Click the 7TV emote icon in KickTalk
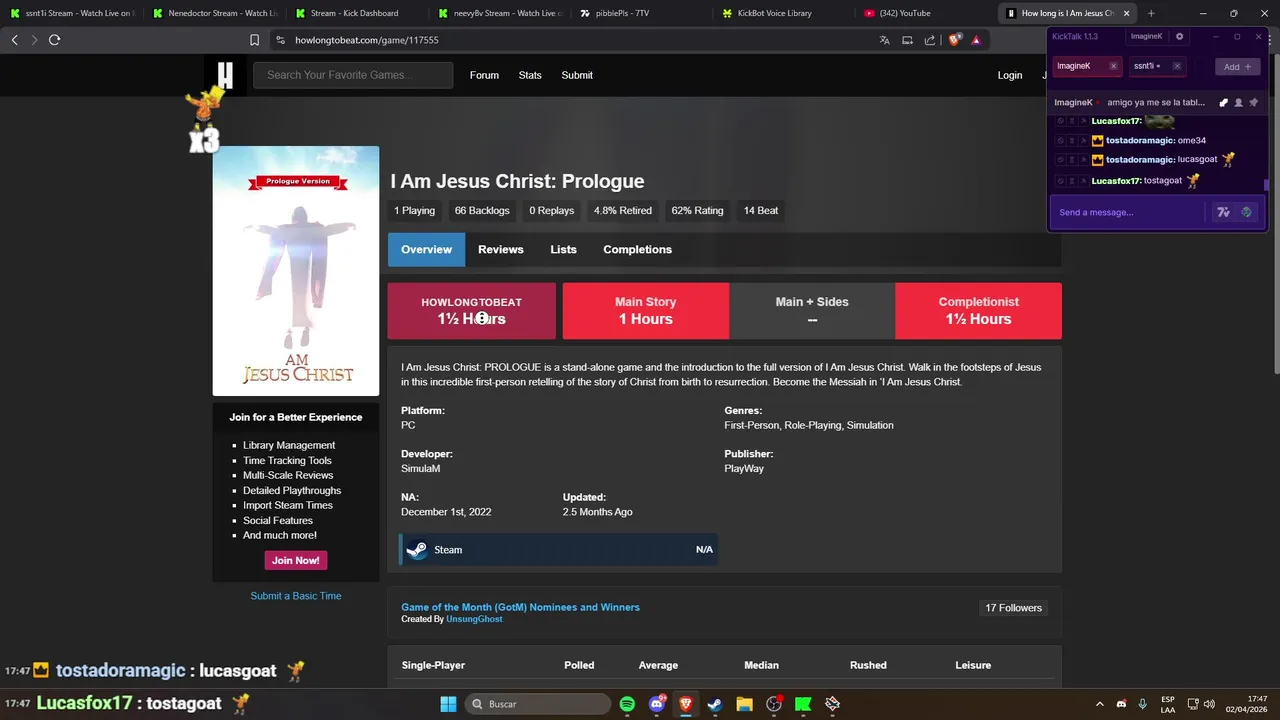The height and width of the screenshot is (720, 1280). tap(1223, 212)
